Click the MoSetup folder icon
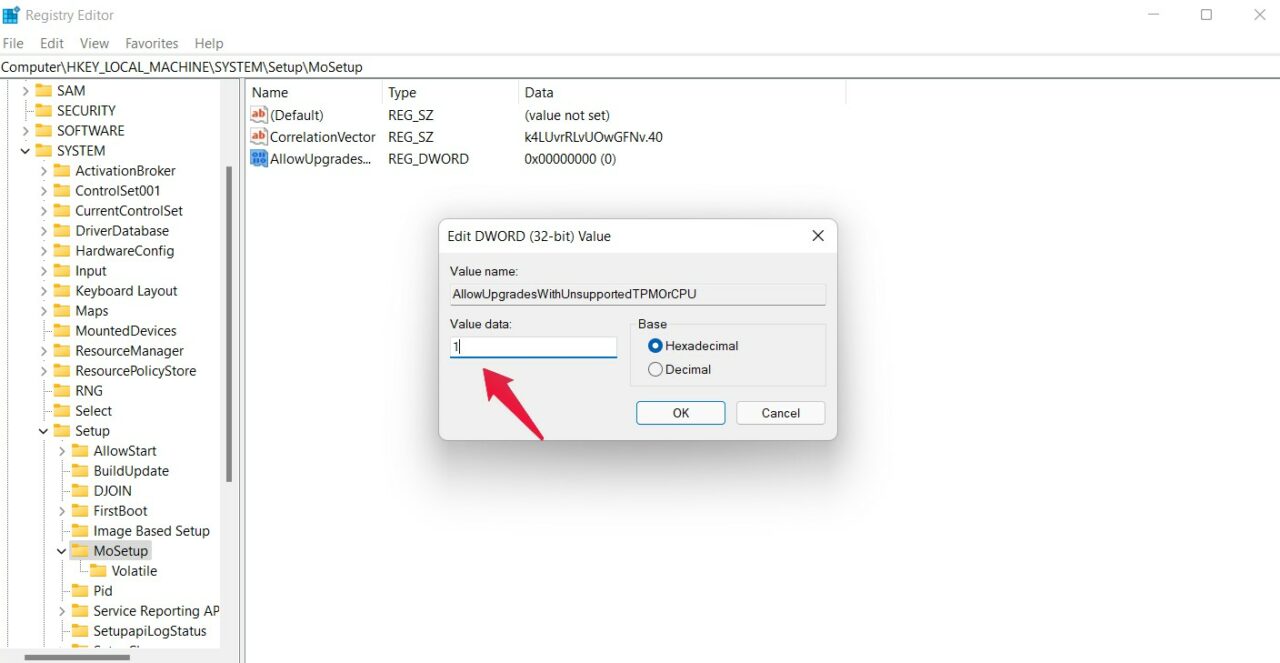 pos(80,550)
